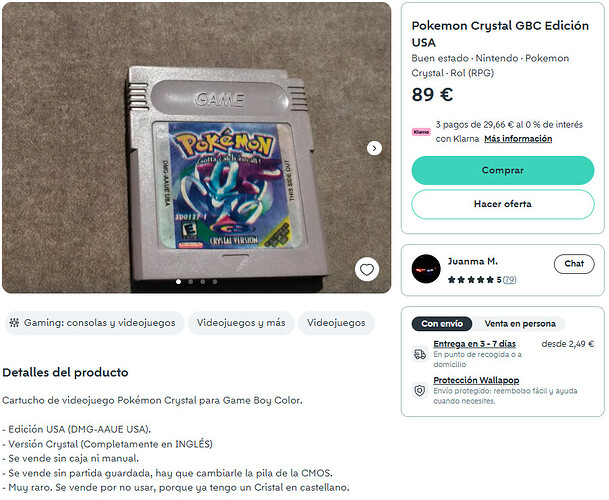Image resolution: width=609 pixels, height=500 pixels.
Task: Click the Wallapop protection shield icon
Action: click(420, 390)
